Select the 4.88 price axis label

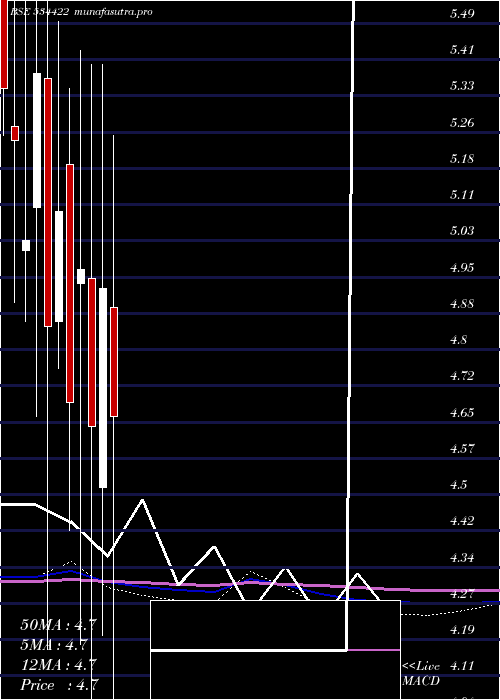click(x=462, y=304)
